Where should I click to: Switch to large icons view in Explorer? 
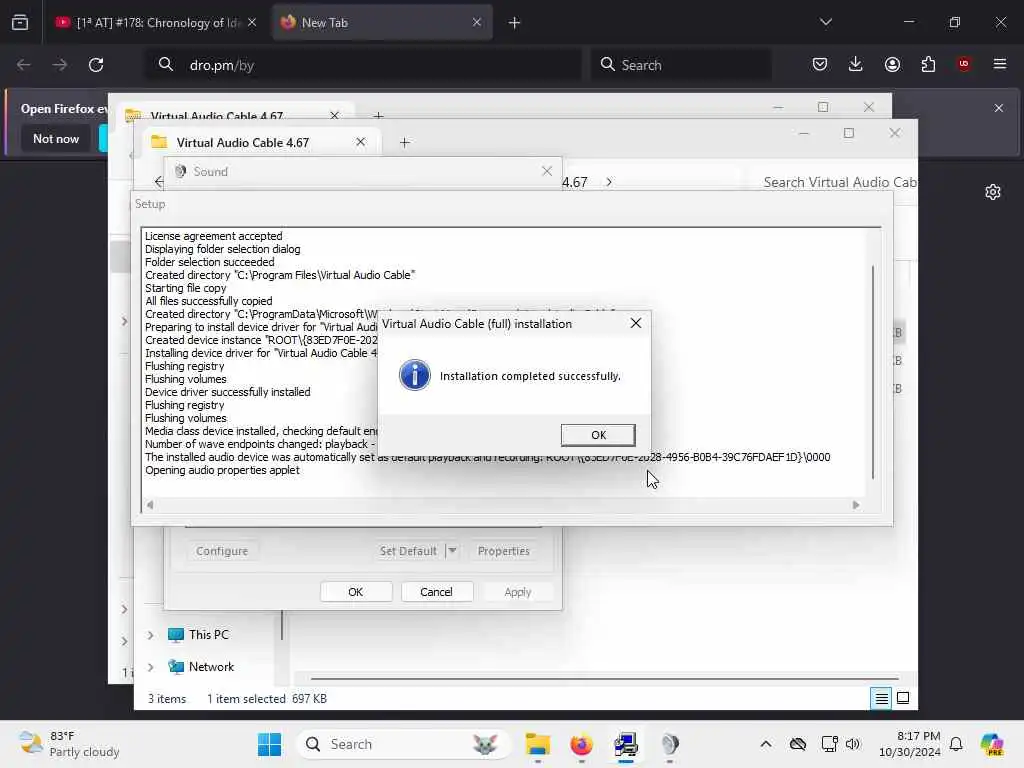click(x=903, y=699)
